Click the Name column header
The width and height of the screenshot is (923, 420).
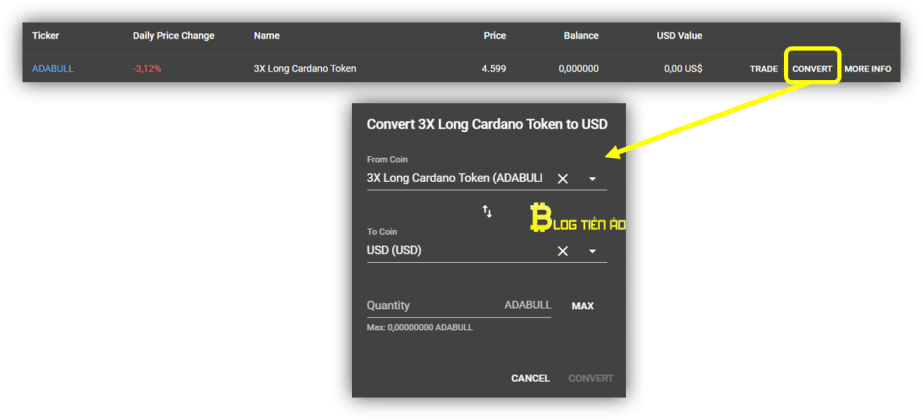point(267,36)
